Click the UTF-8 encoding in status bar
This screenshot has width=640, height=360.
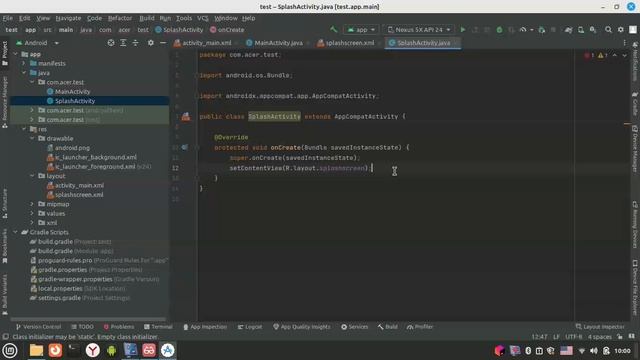[x=573, y=337]
